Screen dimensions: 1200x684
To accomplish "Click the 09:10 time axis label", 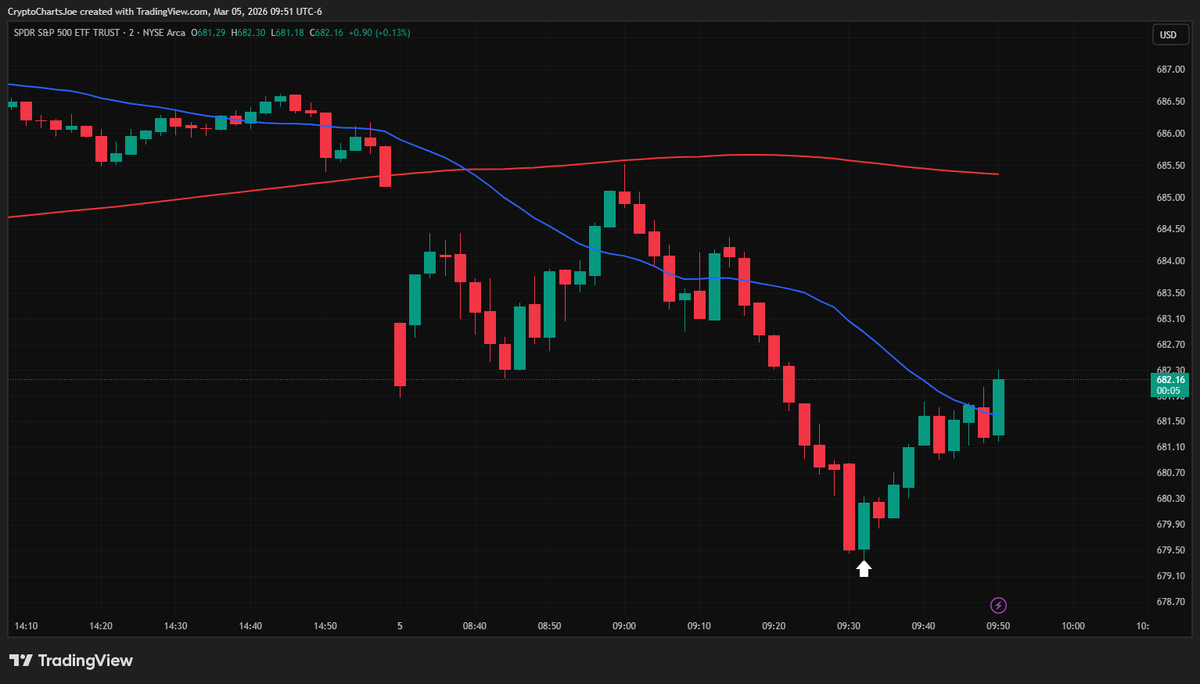I will click(x=699, y=626).
